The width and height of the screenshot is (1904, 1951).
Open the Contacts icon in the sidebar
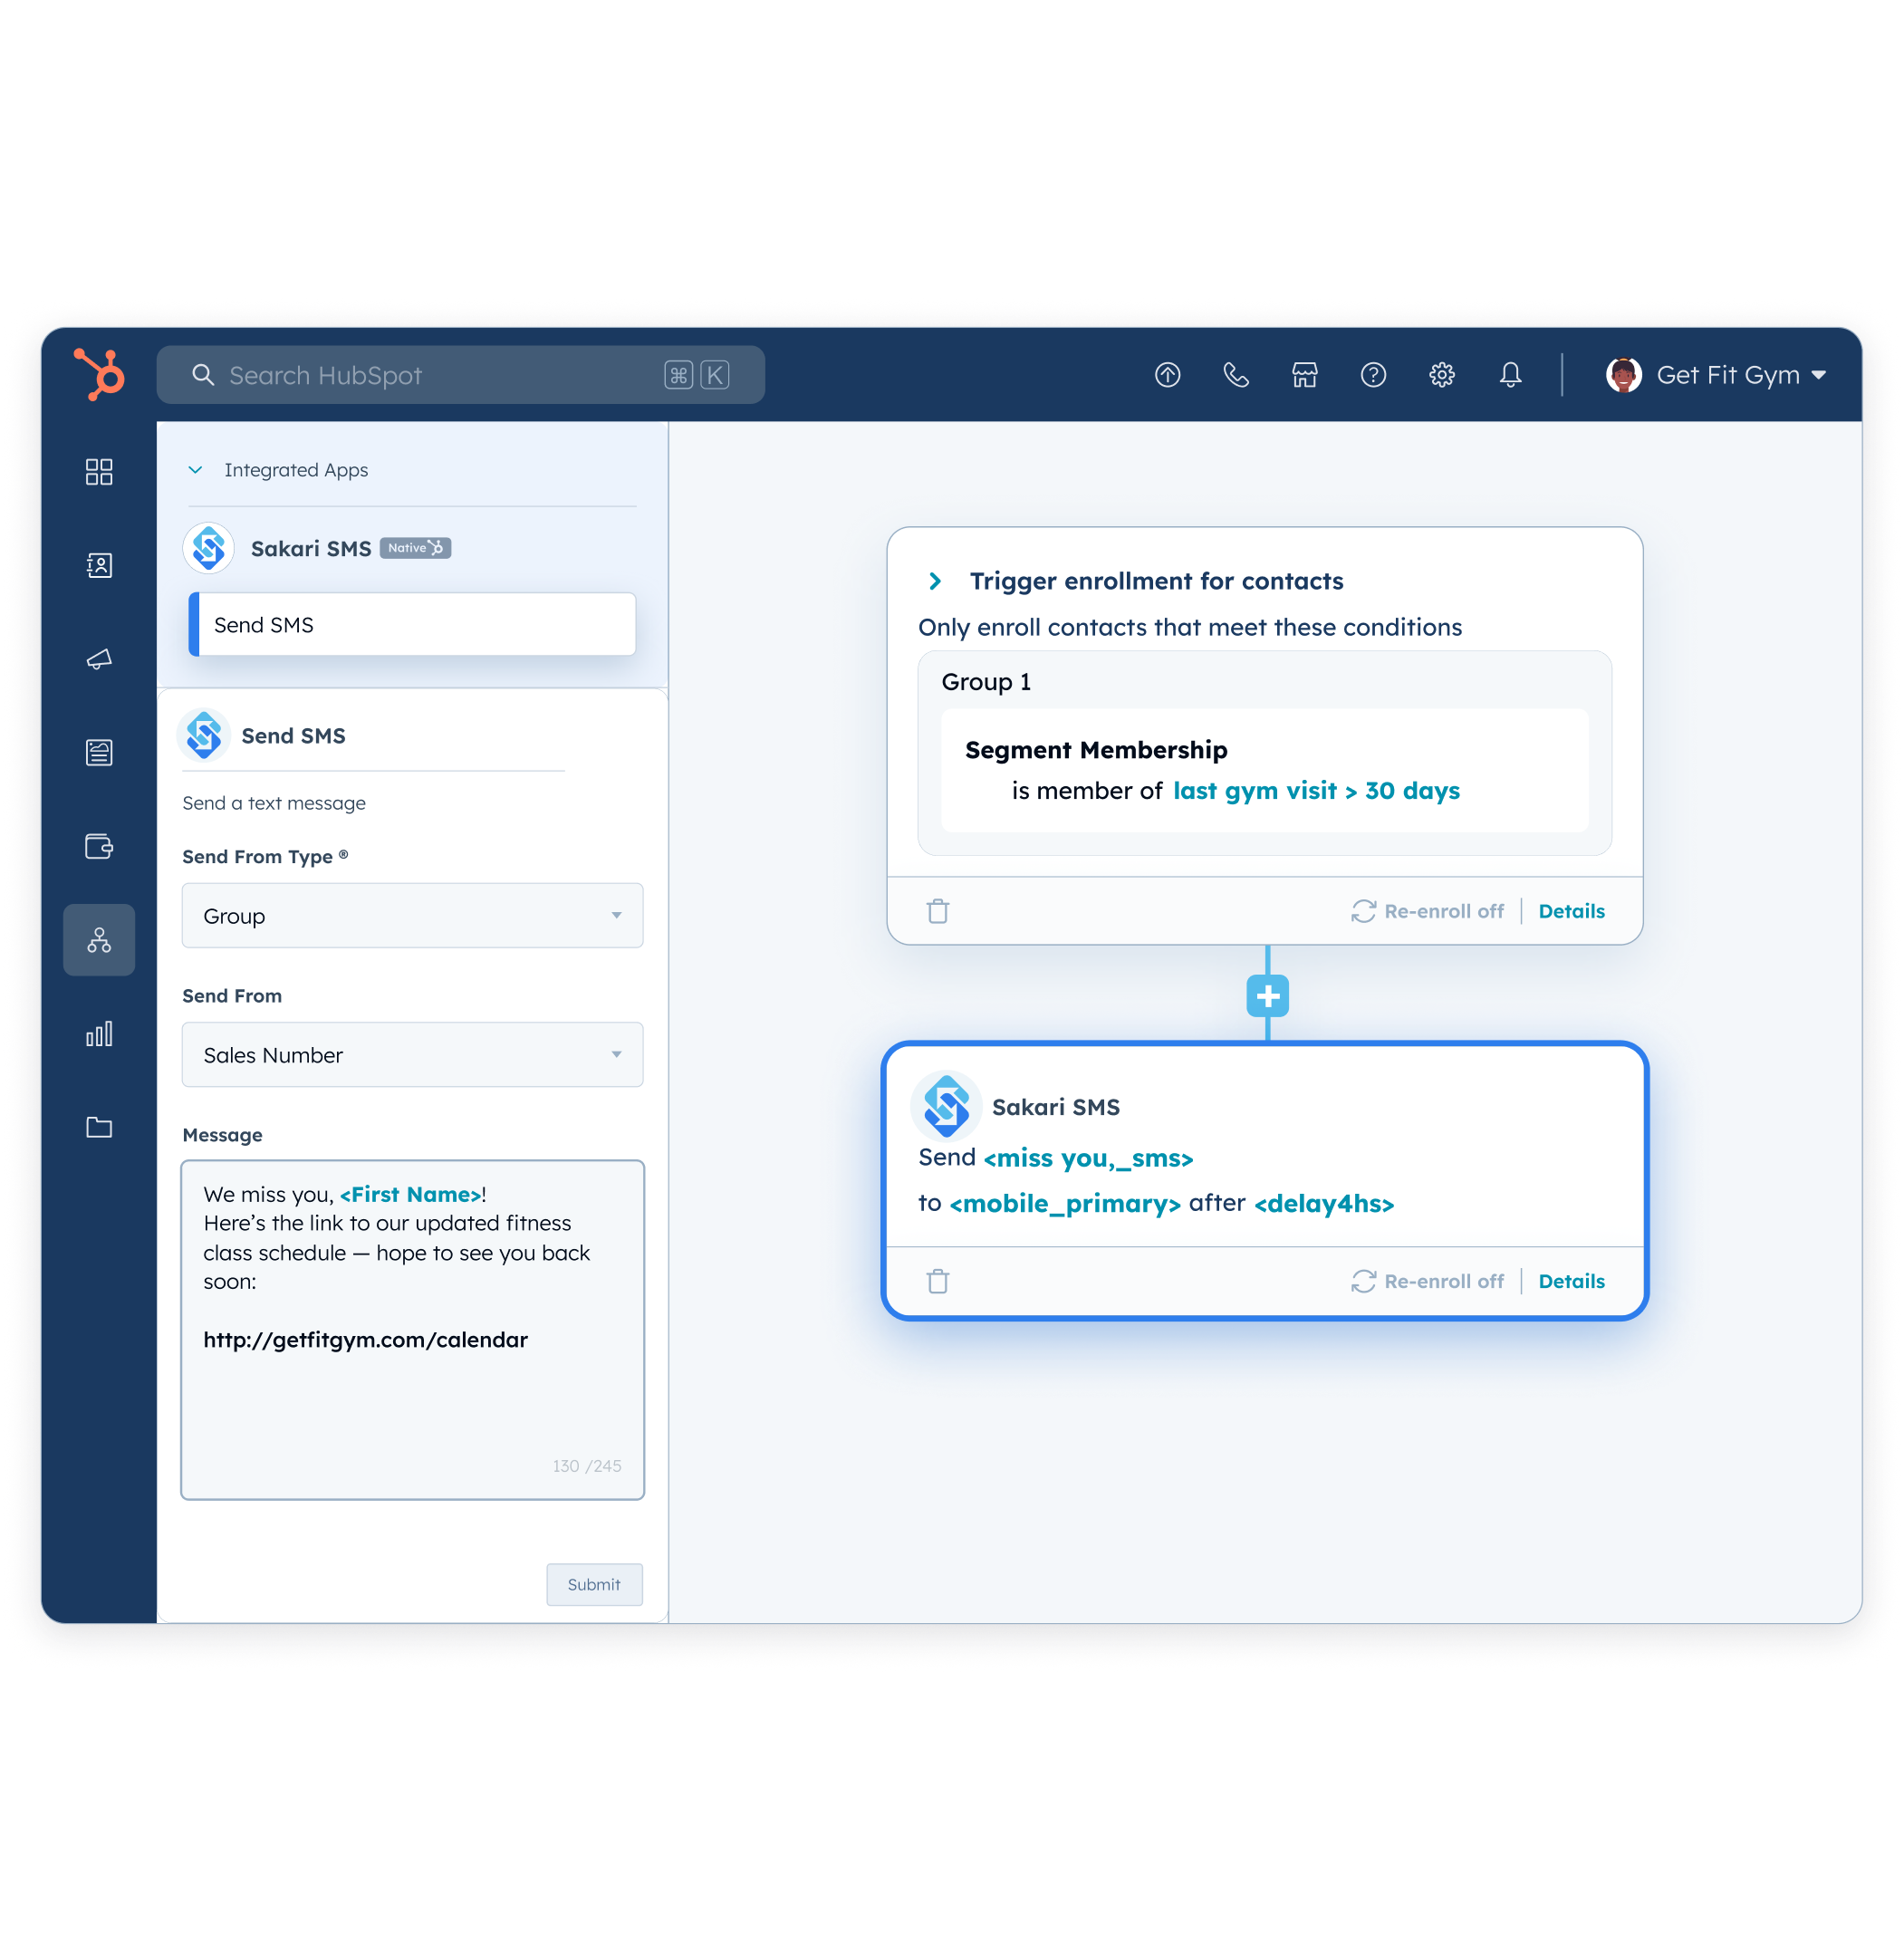[x=99, y=565]
